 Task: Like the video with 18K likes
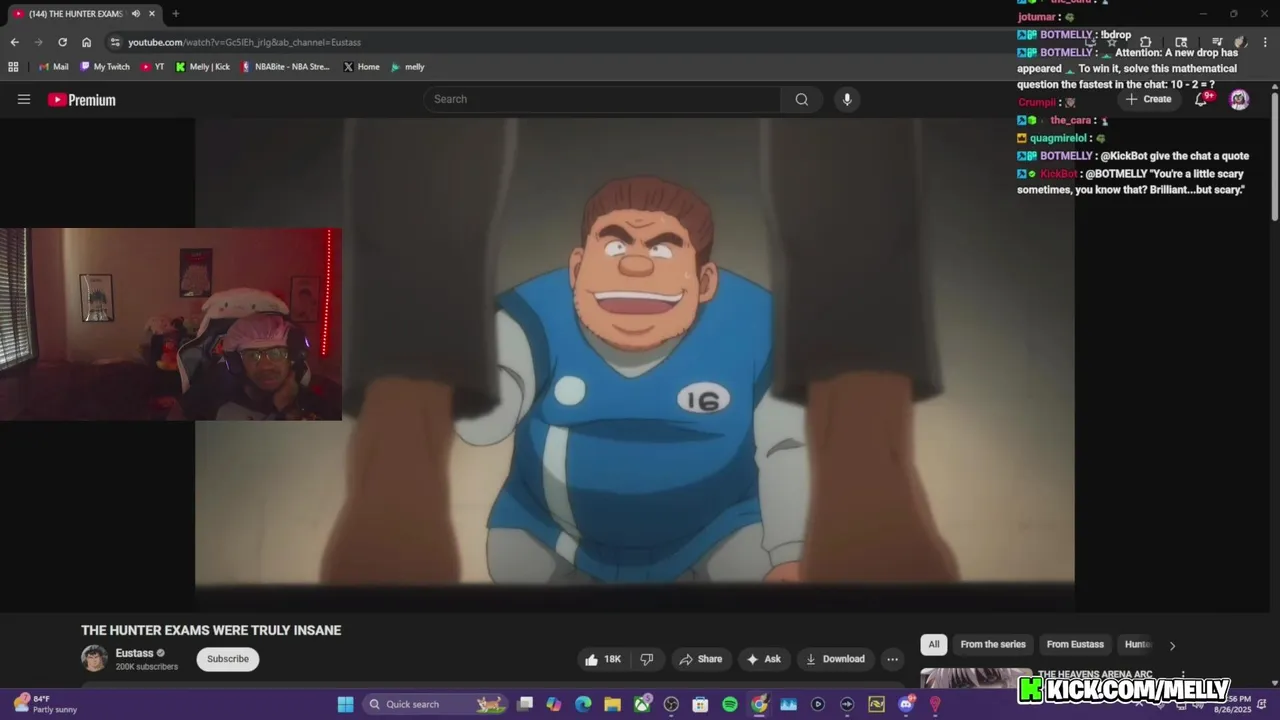coord(603,659)
